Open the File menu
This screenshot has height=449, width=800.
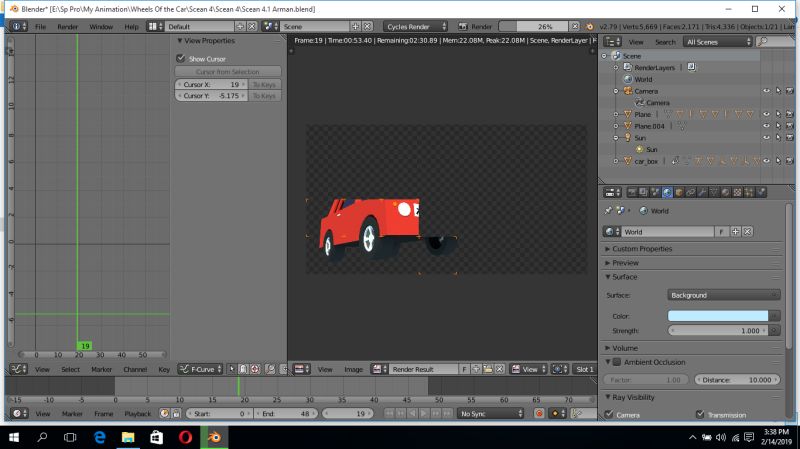point(40,26)
